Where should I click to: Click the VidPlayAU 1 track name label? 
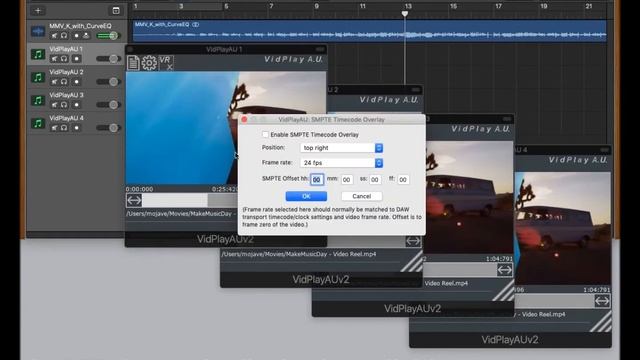point(66,49)
